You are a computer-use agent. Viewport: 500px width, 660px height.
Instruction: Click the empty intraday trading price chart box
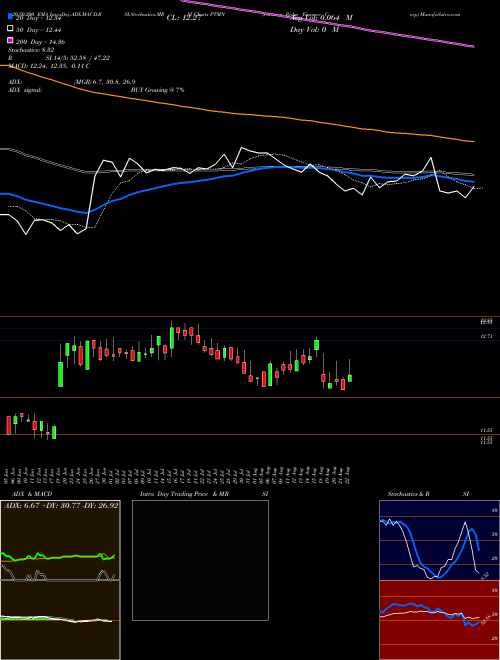pyautogui.click(x=200, y=560)
